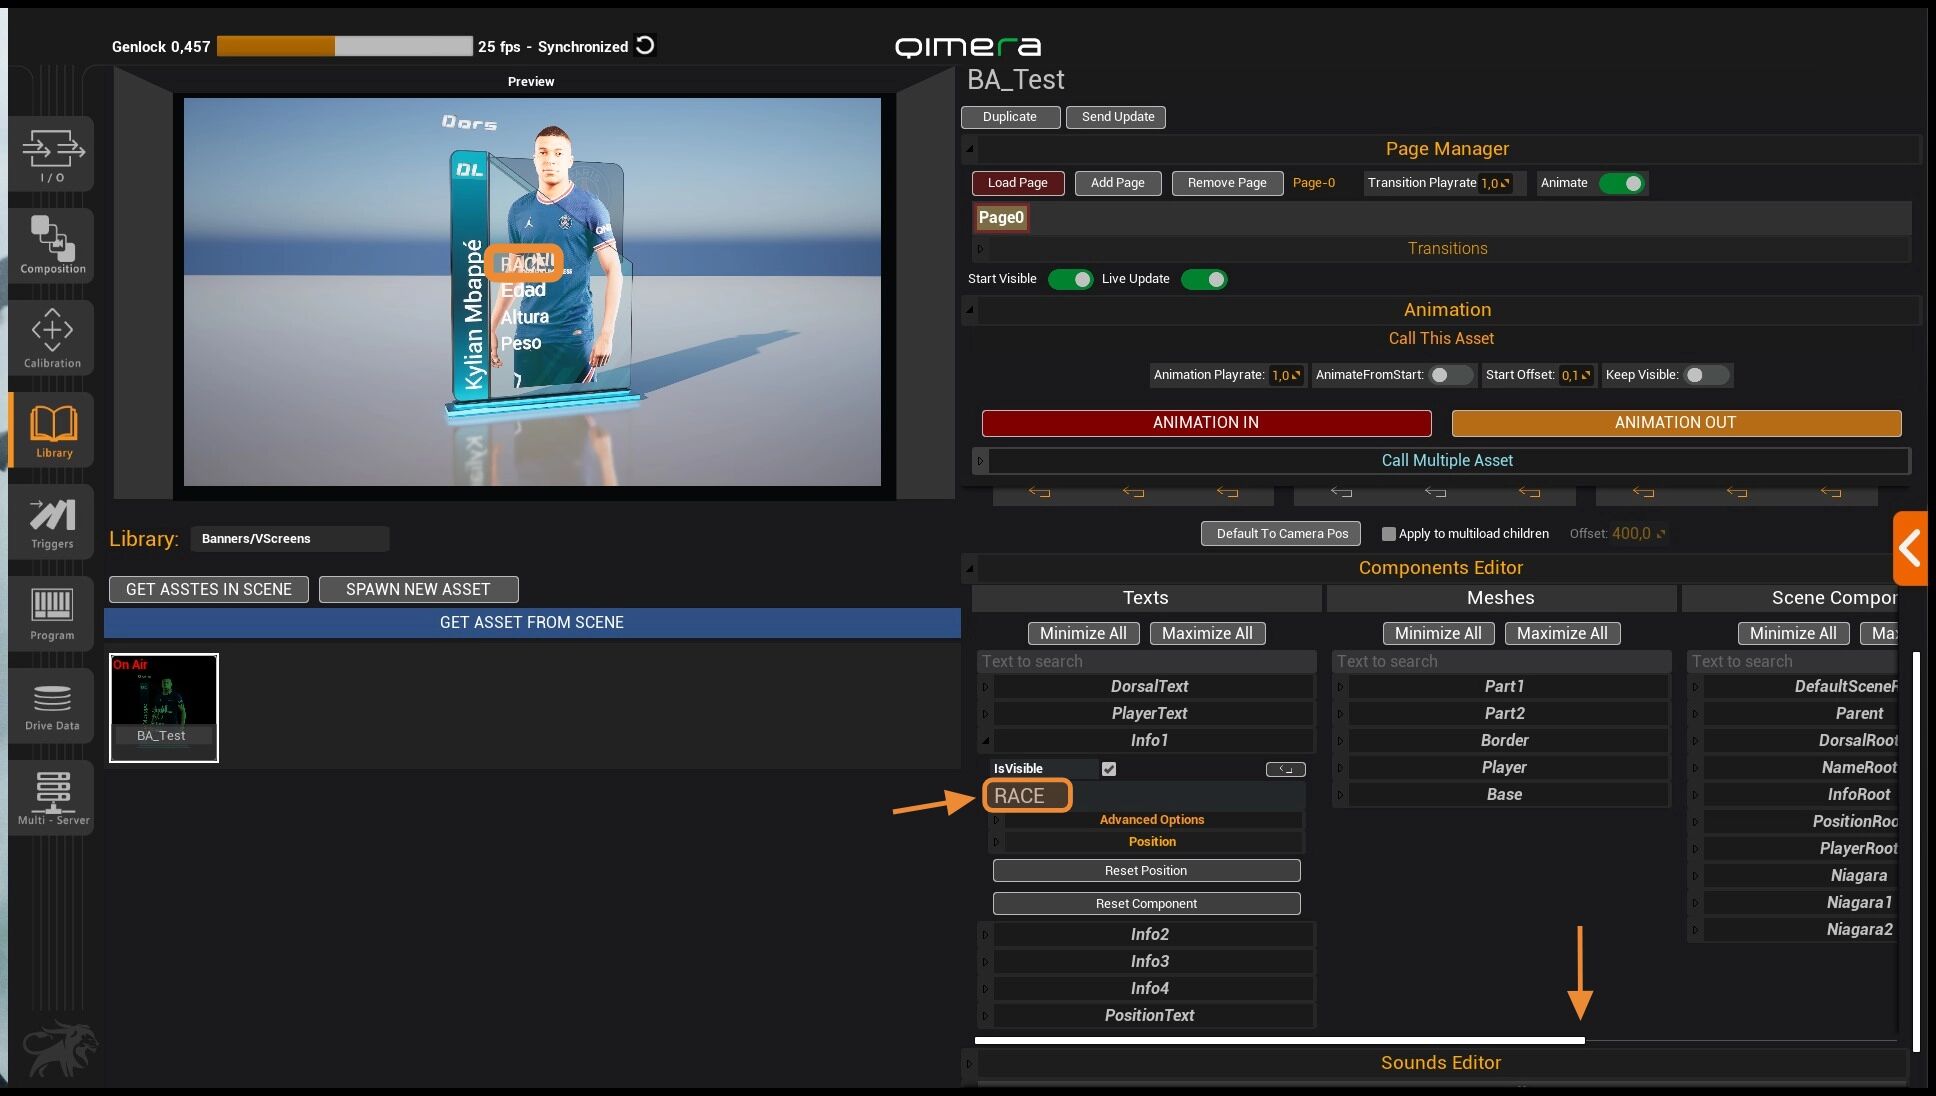Select the BA_Test asset thumbnail

click(163, 707)
